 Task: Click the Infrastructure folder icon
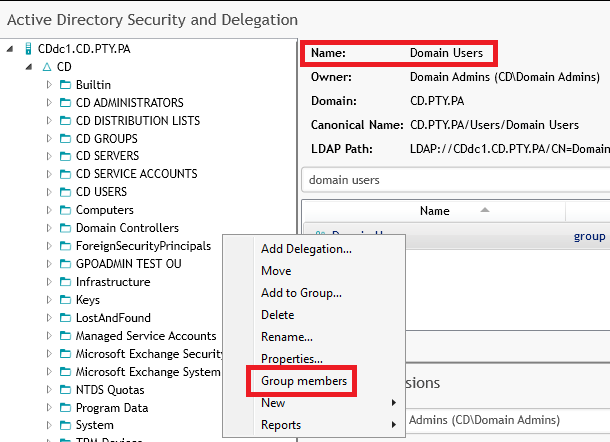coord(65,282)
